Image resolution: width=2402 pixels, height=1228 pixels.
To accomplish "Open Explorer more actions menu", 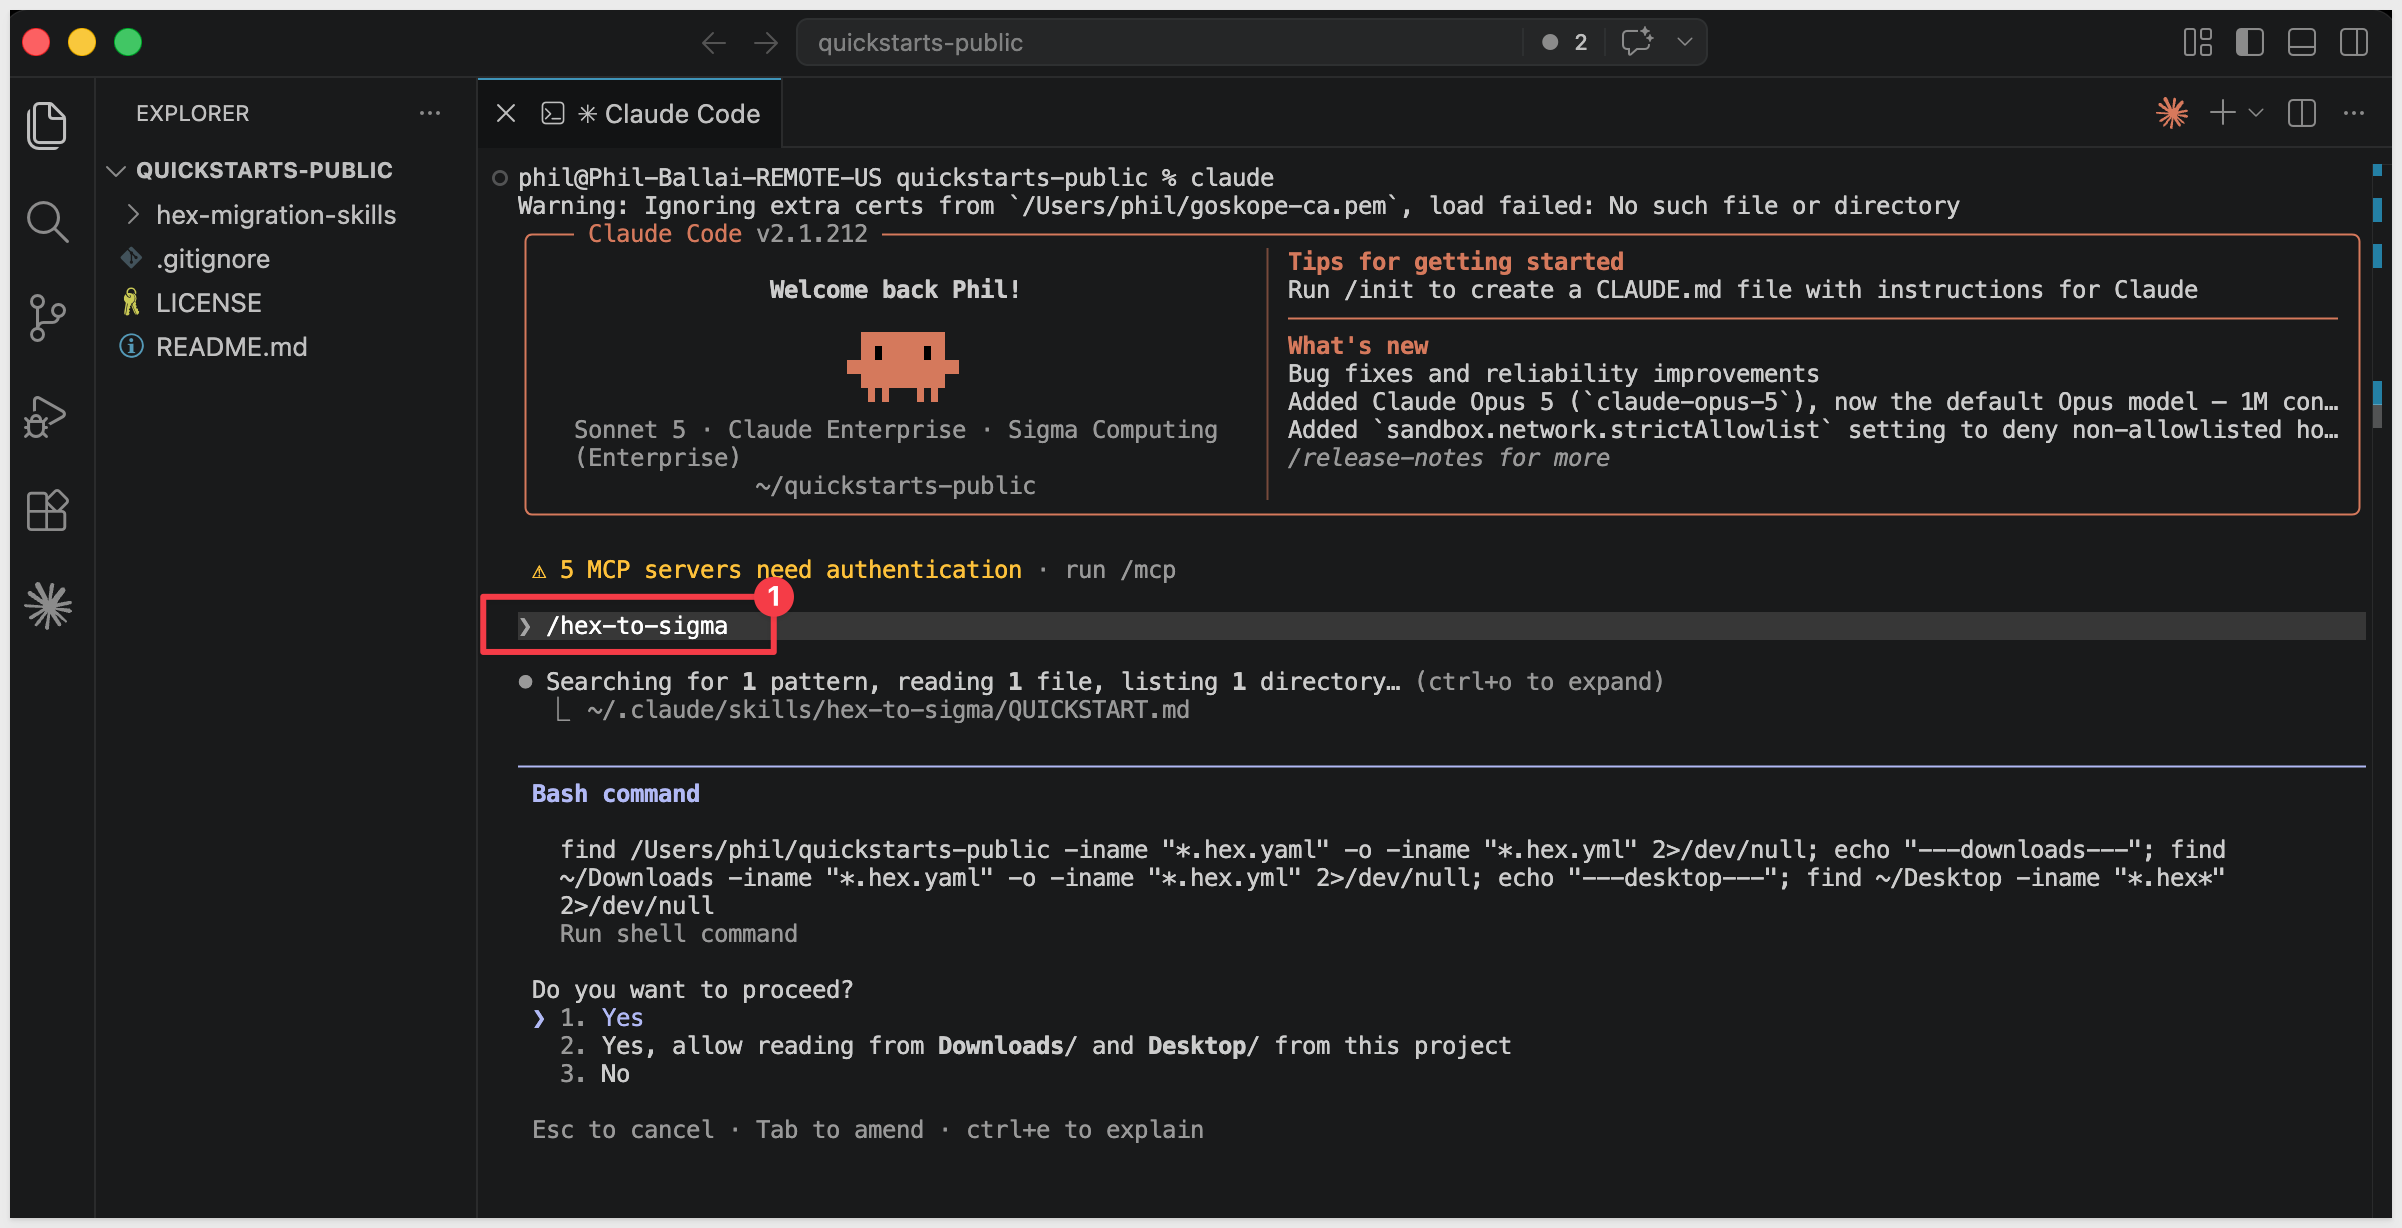I will 430,113.
